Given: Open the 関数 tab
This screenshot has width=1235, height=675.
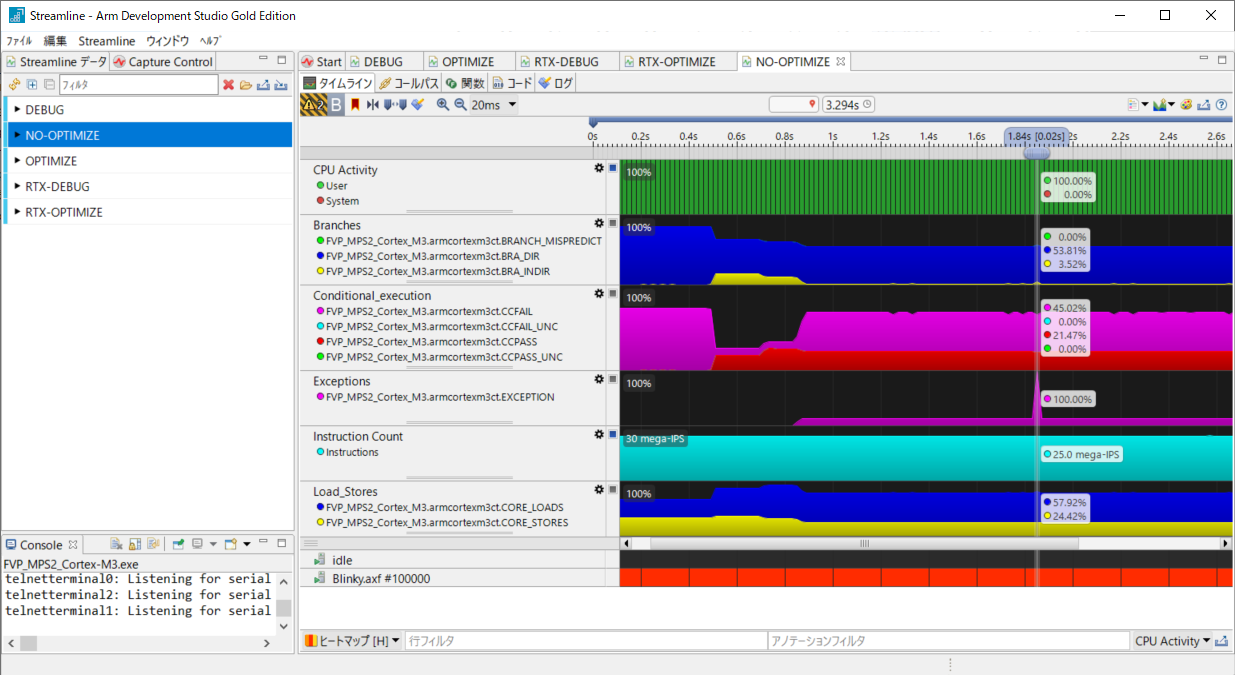Looking at the screenshot, I should click(x=465, y=83).
